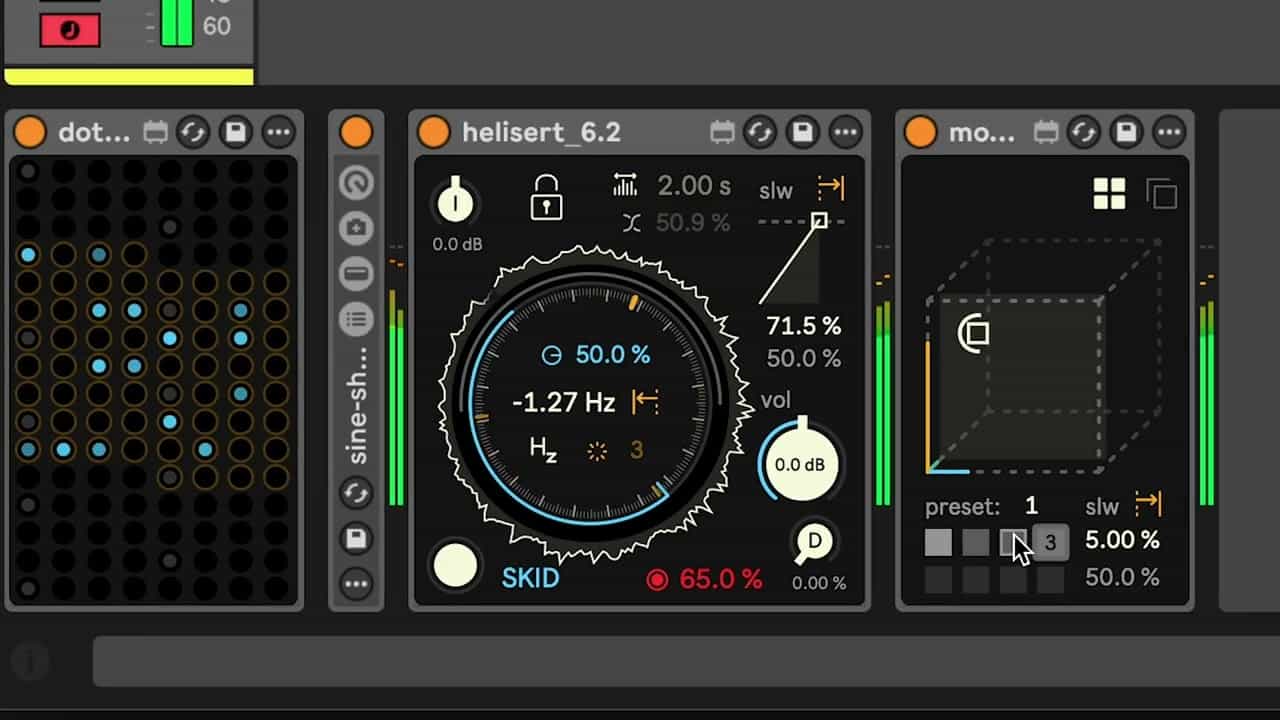Click the vol knob showing 0.0 dB
The height and width of the screenshot is (720, 1280).
tap(800, 464)
